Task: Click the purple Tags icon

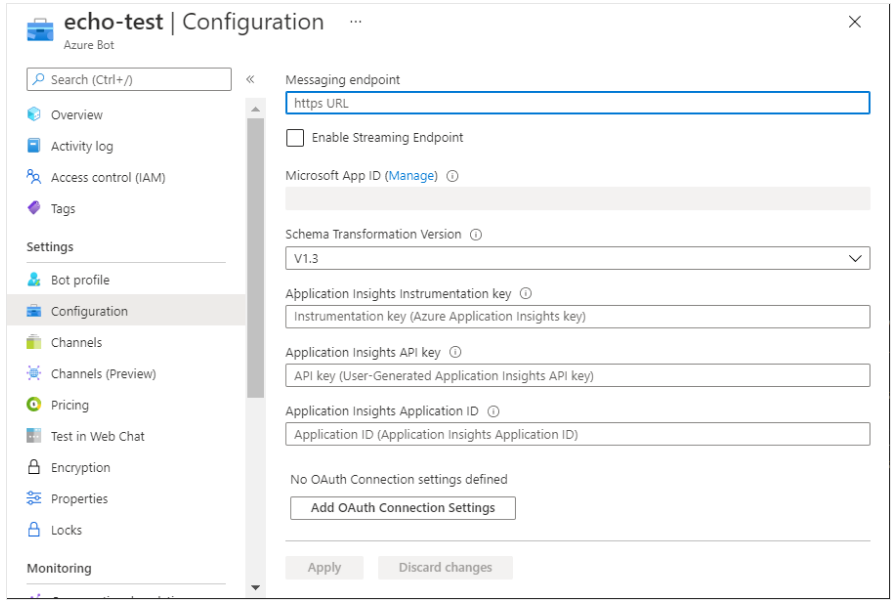Action: point(35,208)
